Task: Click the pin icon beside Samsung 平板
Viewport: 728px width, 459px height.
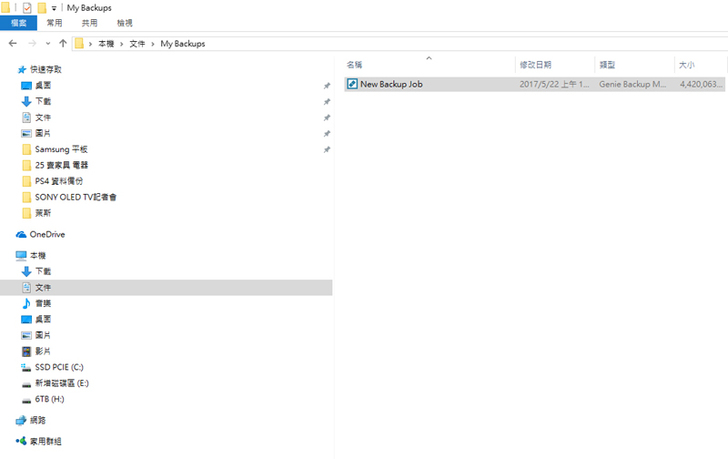Action: click(x=327, y=149)
